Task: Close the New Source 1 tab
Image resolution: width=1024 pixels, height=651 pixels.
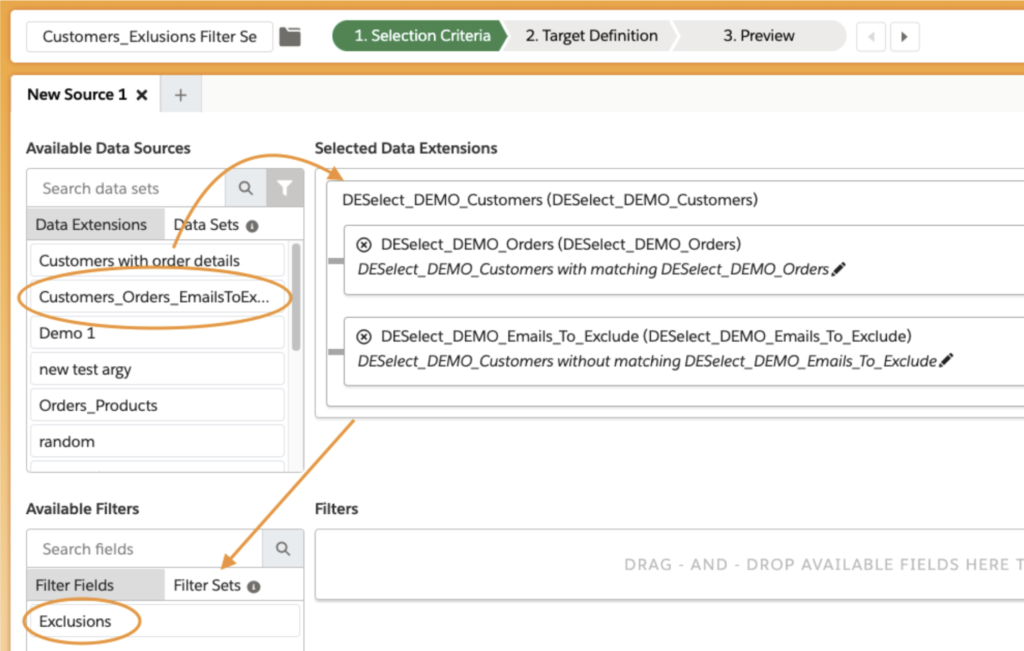Action: (x=142, y=95)
